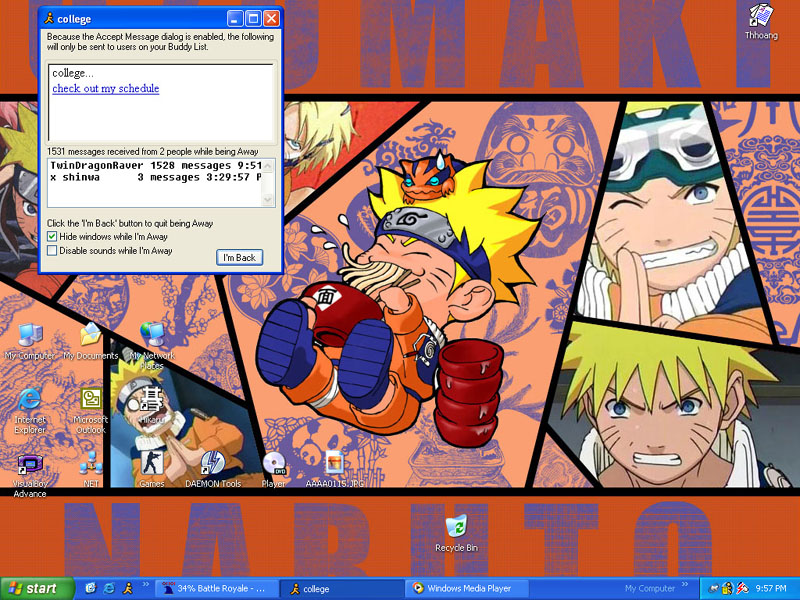Select the TwinDragonRaver 1528 messages row
This screenshot has height=600, width=800.
point(156,165)
